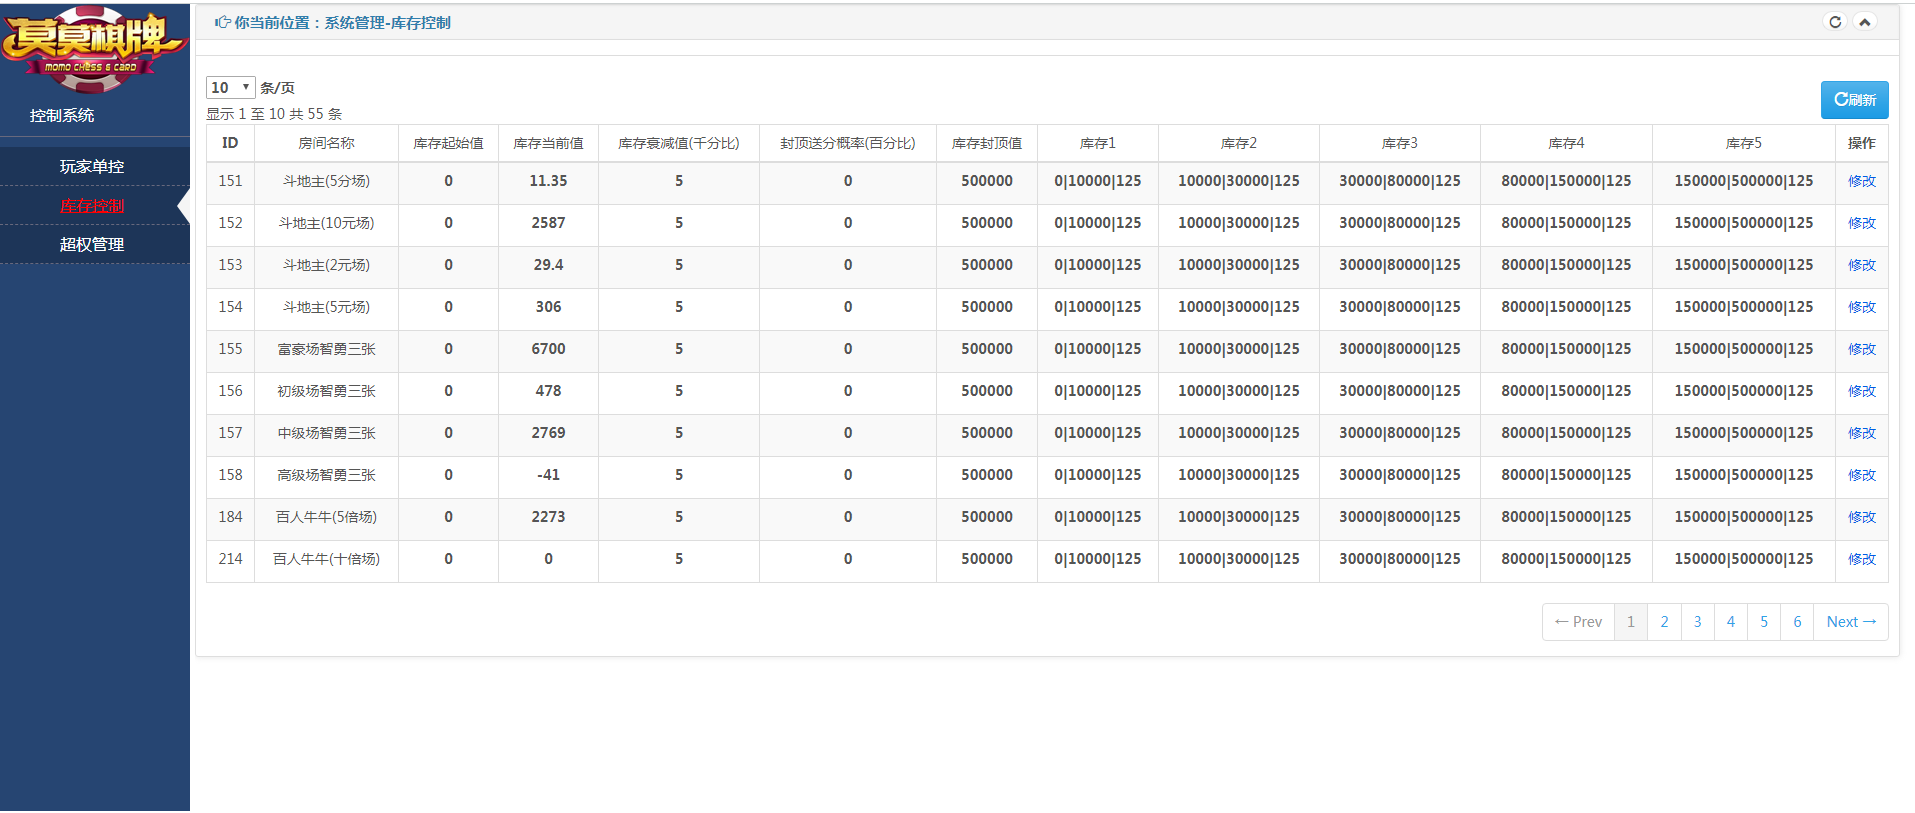Go to page 4 in pagination
Viewport: 1915px width, 813px height.
coord(1730,622)
